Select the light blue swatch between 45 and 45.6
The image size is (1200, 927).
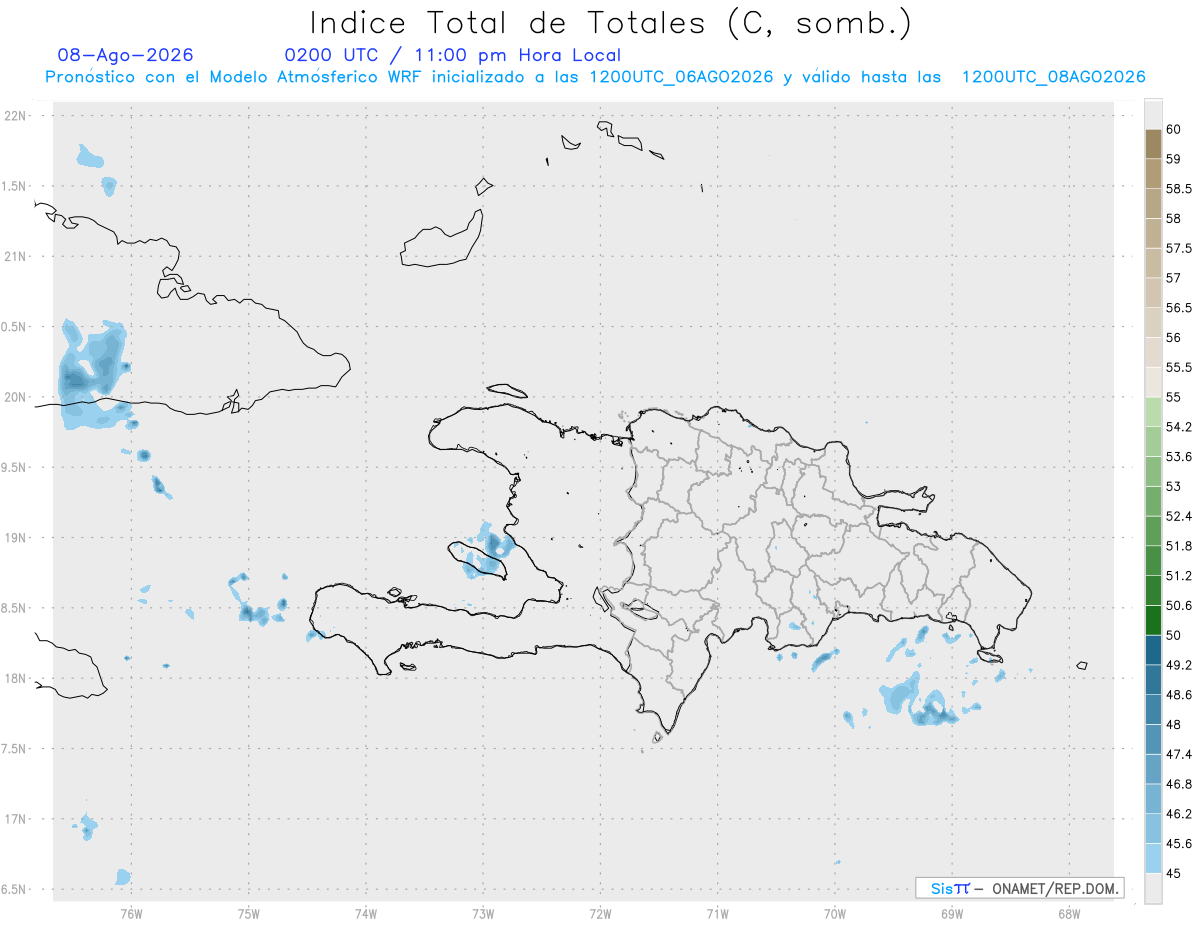tap(1153, 859)
